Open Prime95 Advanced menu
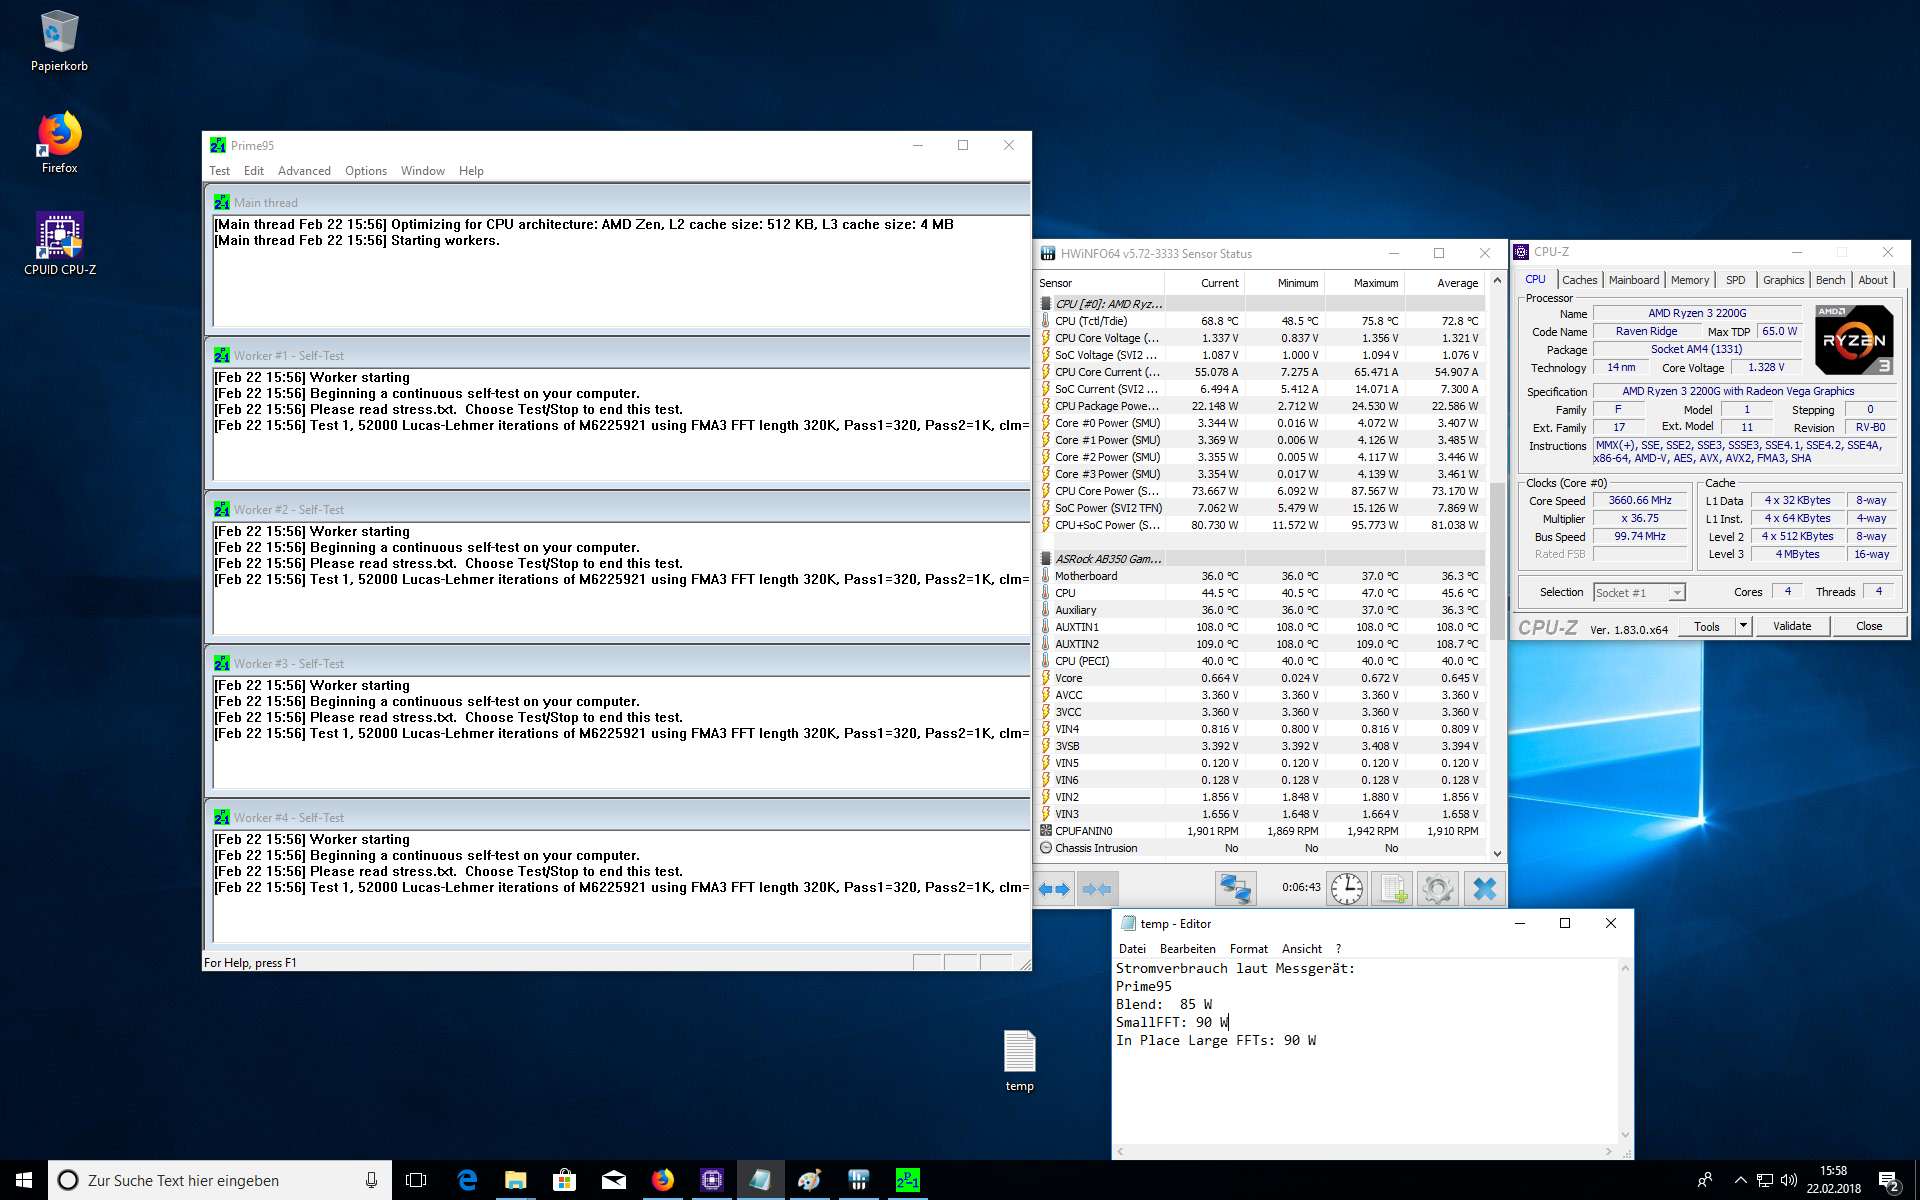This screenshot has height=1200, width=1920. (304, 171)
